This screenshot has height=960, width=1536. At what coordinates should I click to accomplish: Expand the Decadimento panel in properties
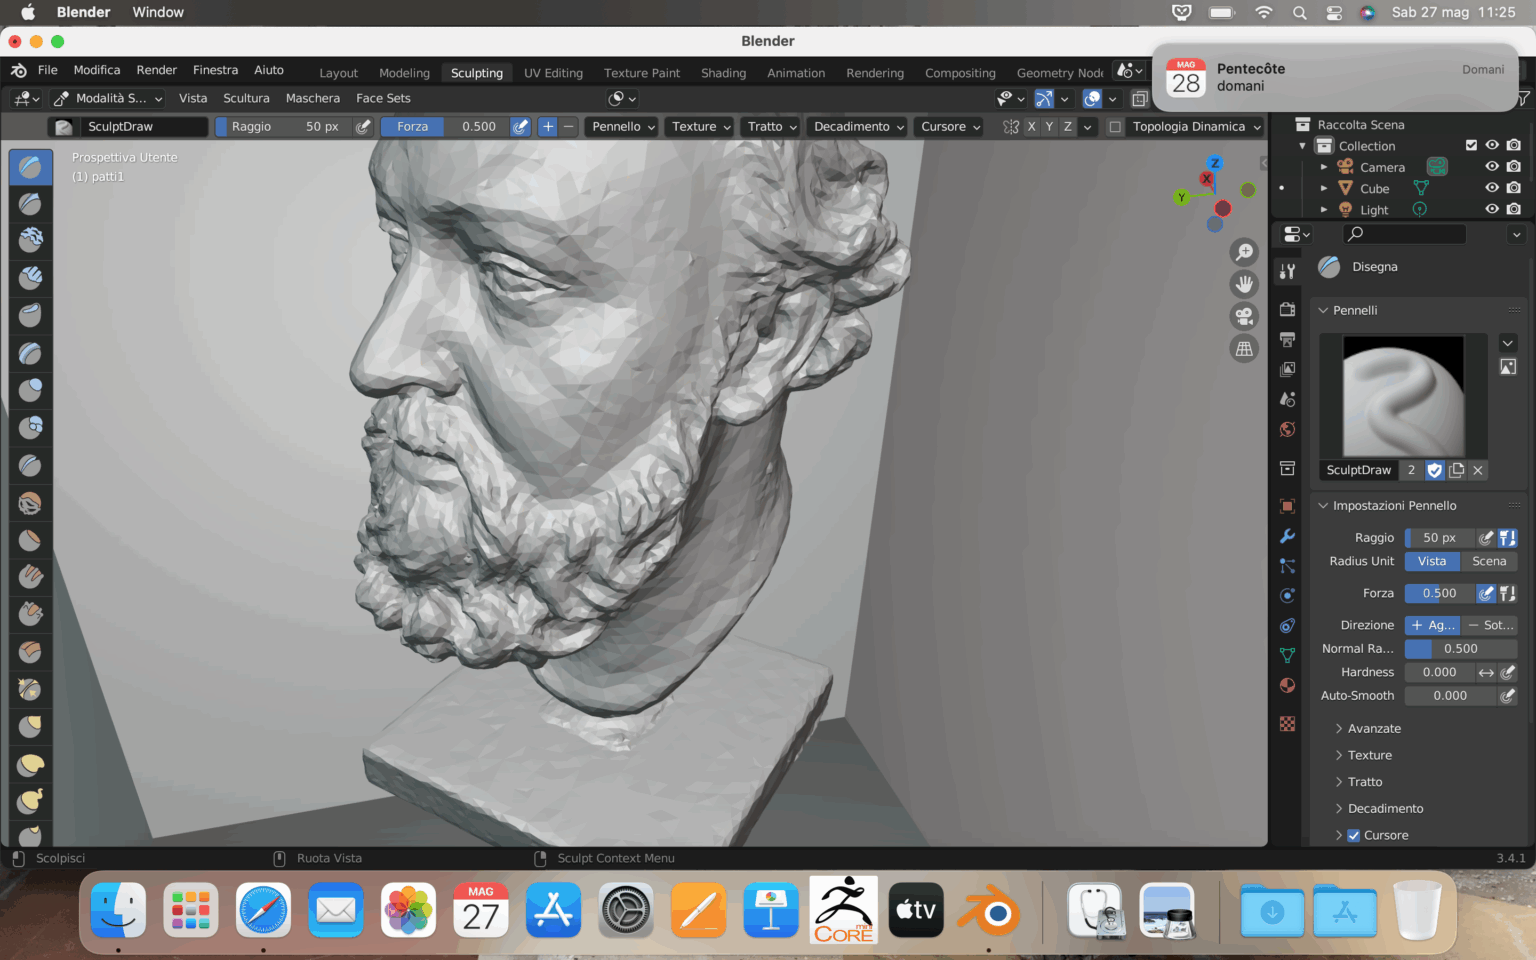pyautogui.click(x=1384, y=809)
